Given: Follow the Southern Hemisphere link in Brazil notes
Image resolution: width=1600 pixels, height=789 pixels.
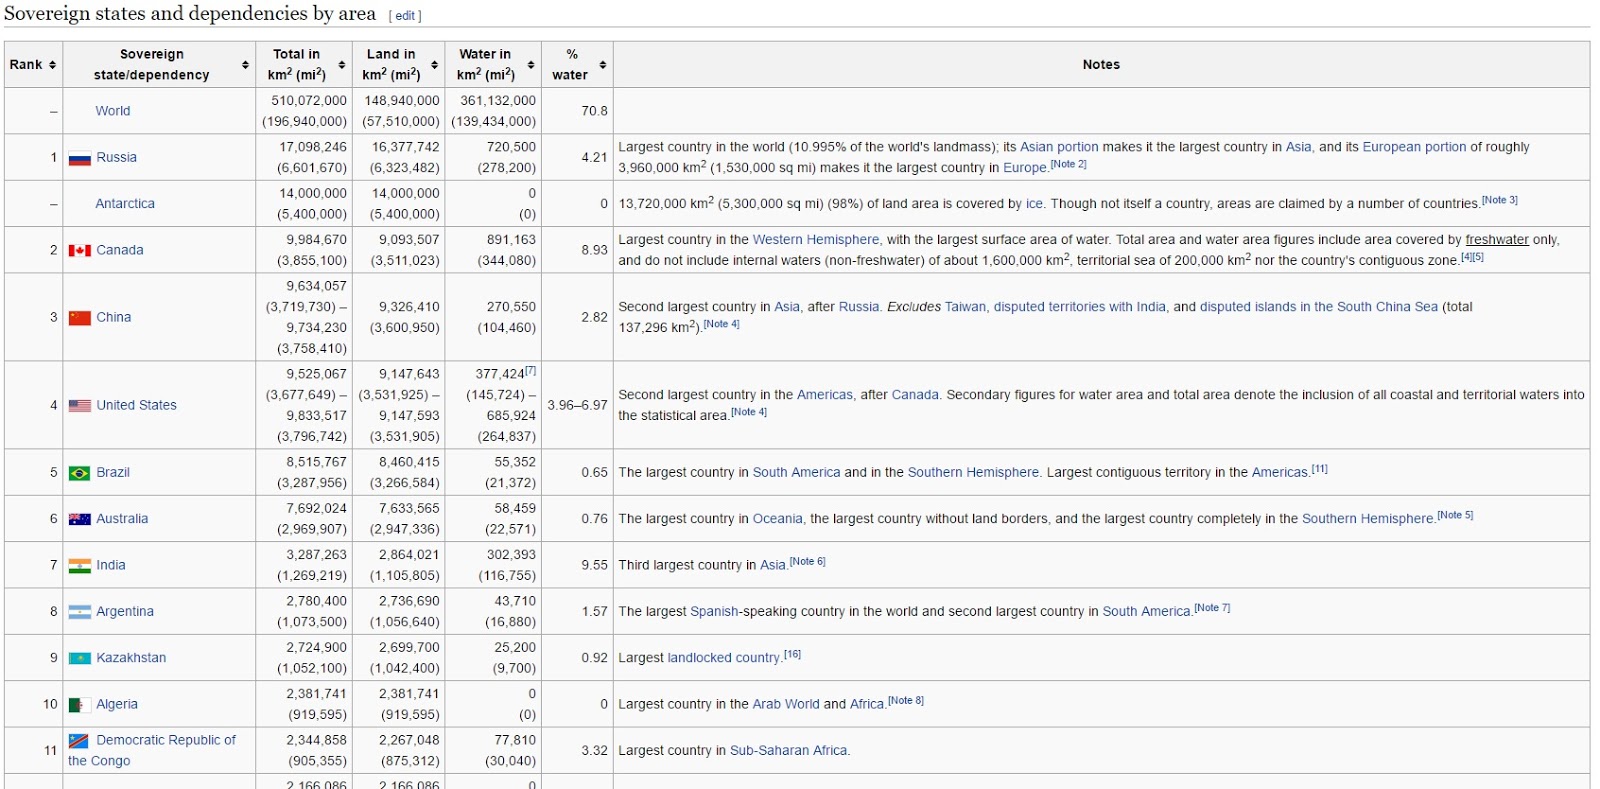Looking at the screenshot, I should click(x=973, y=472).
